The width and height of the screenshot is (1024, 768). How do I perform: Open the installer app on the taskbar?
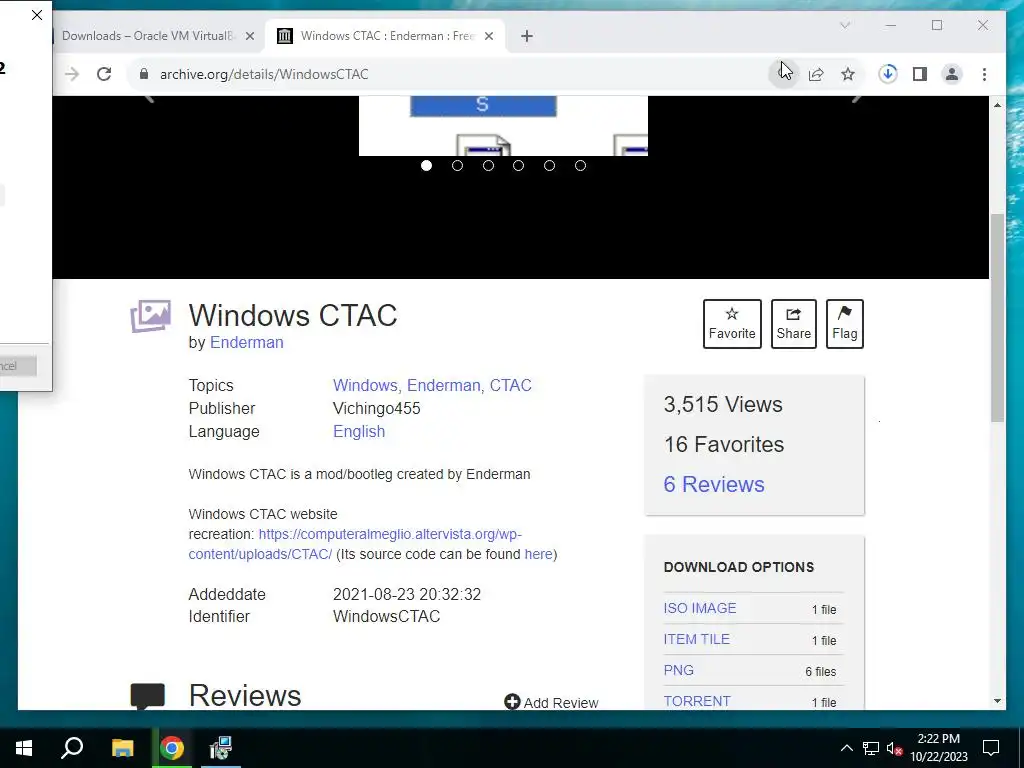(221, 748)
